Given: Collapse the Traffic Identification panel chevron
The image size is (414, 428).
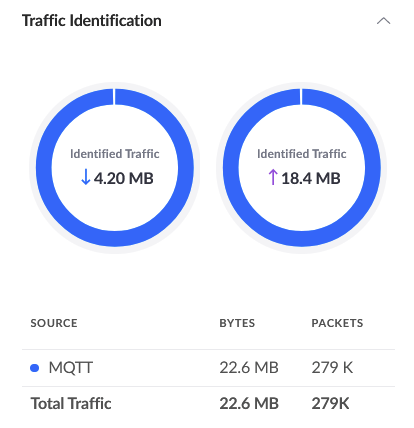Looking at the screenshot, I should (x=383, y=21).
